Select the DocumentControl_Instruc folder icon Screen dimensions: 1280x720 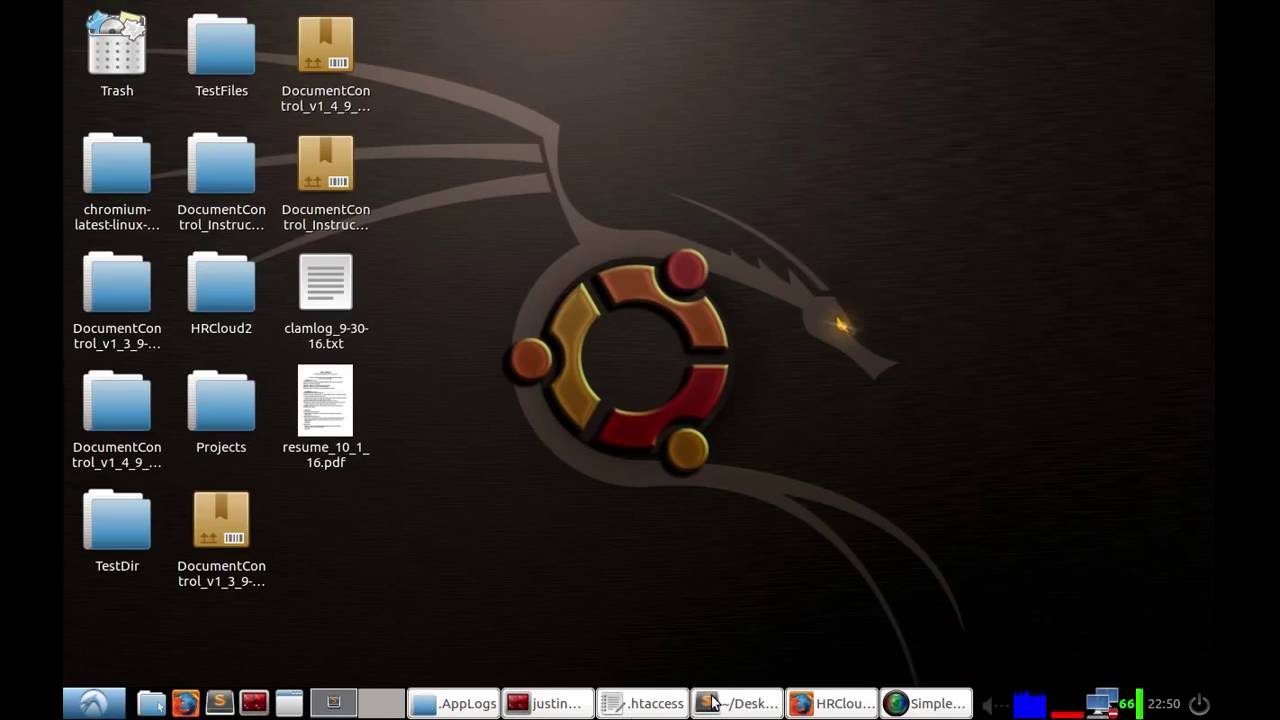coord(221,163)
